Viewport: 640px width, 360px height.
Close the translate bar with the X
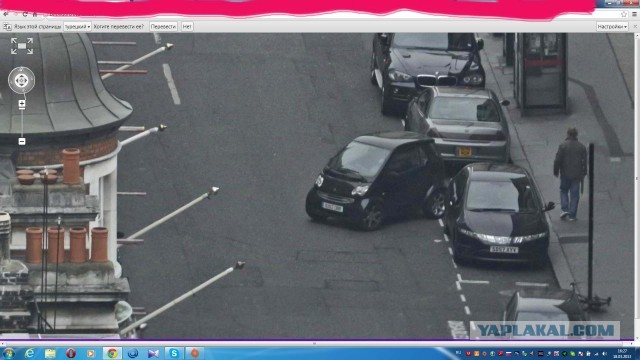[x=635, y=27]
